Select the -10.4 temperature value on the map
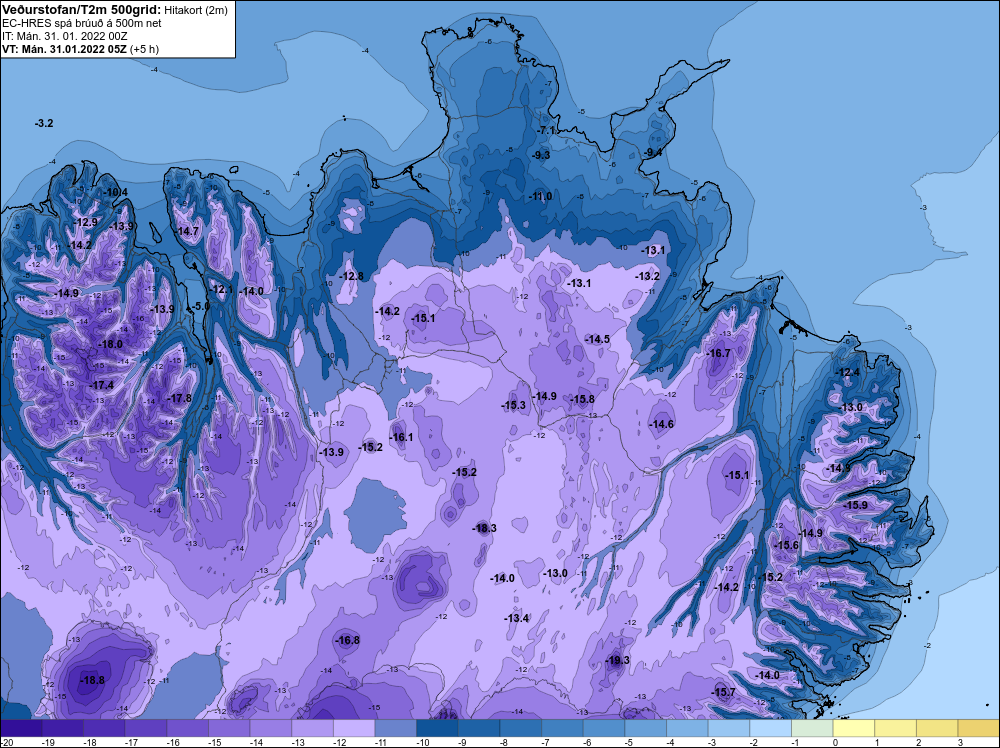The width and height of the screenshot is (1000, 748). click(115, 193)
